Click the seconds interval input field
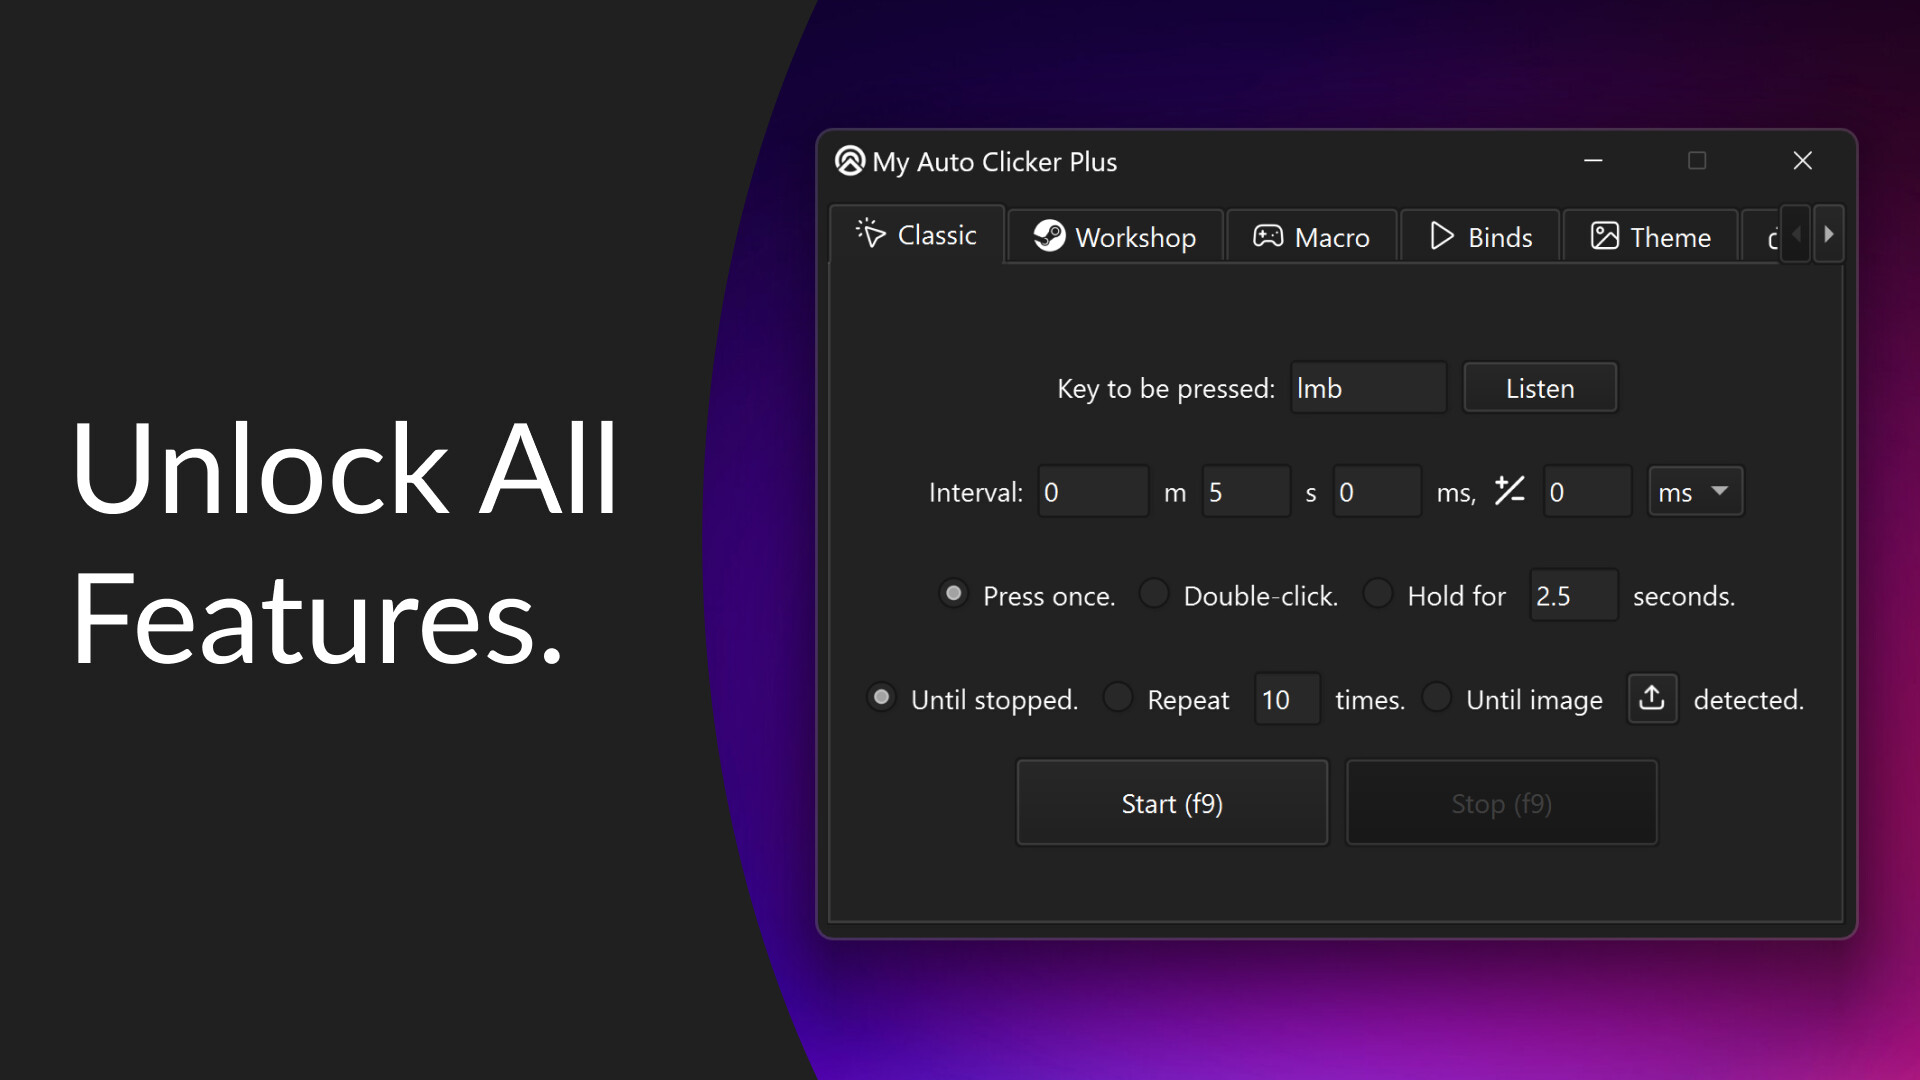Image resolution: width=1920 pixels, height=1080 pixels. 1246,491
